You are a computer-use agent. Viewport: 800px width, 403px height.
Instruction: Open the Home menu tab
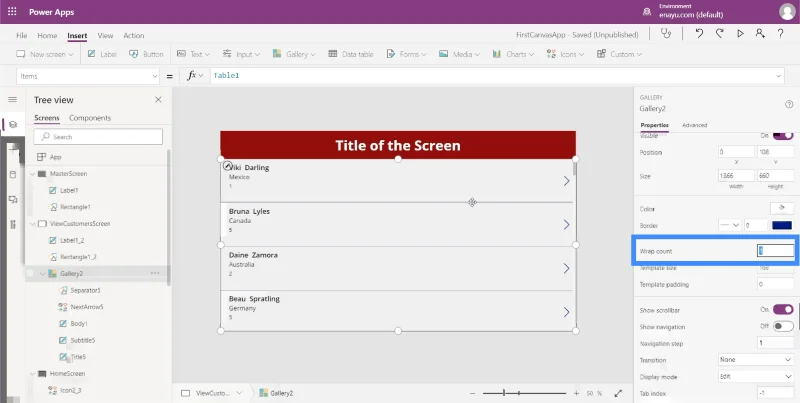(x=47, y=35)
